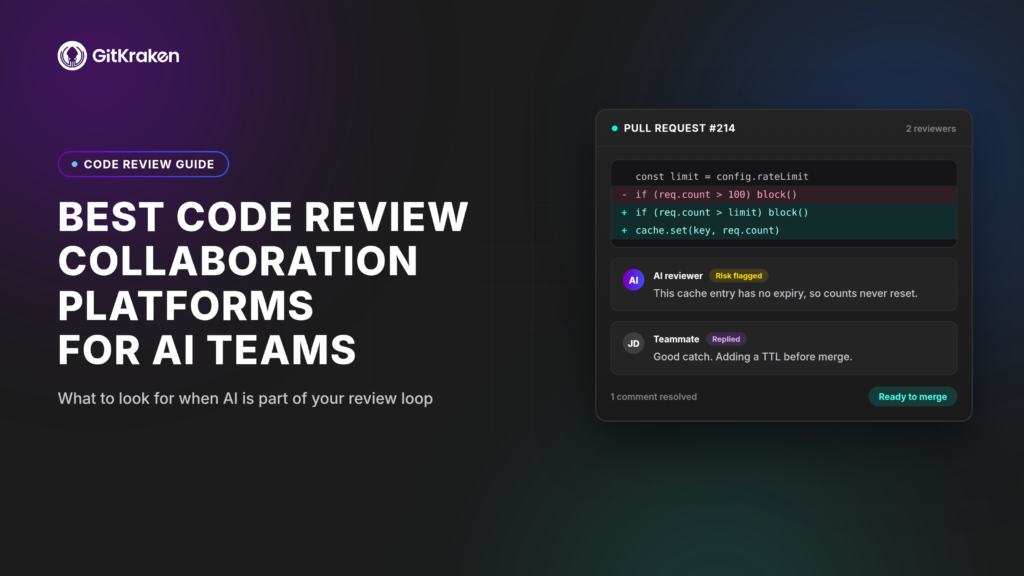
Task: Click the headline 'BEST CODE REVIEW'
Action: [x=263, y=216]
